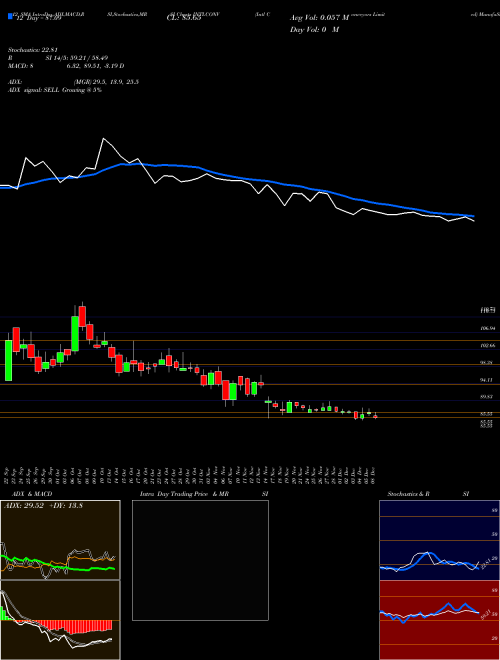Click the blue 12 Day SMA legend square
Screen dimensions: 500x660
click(10, 16)
